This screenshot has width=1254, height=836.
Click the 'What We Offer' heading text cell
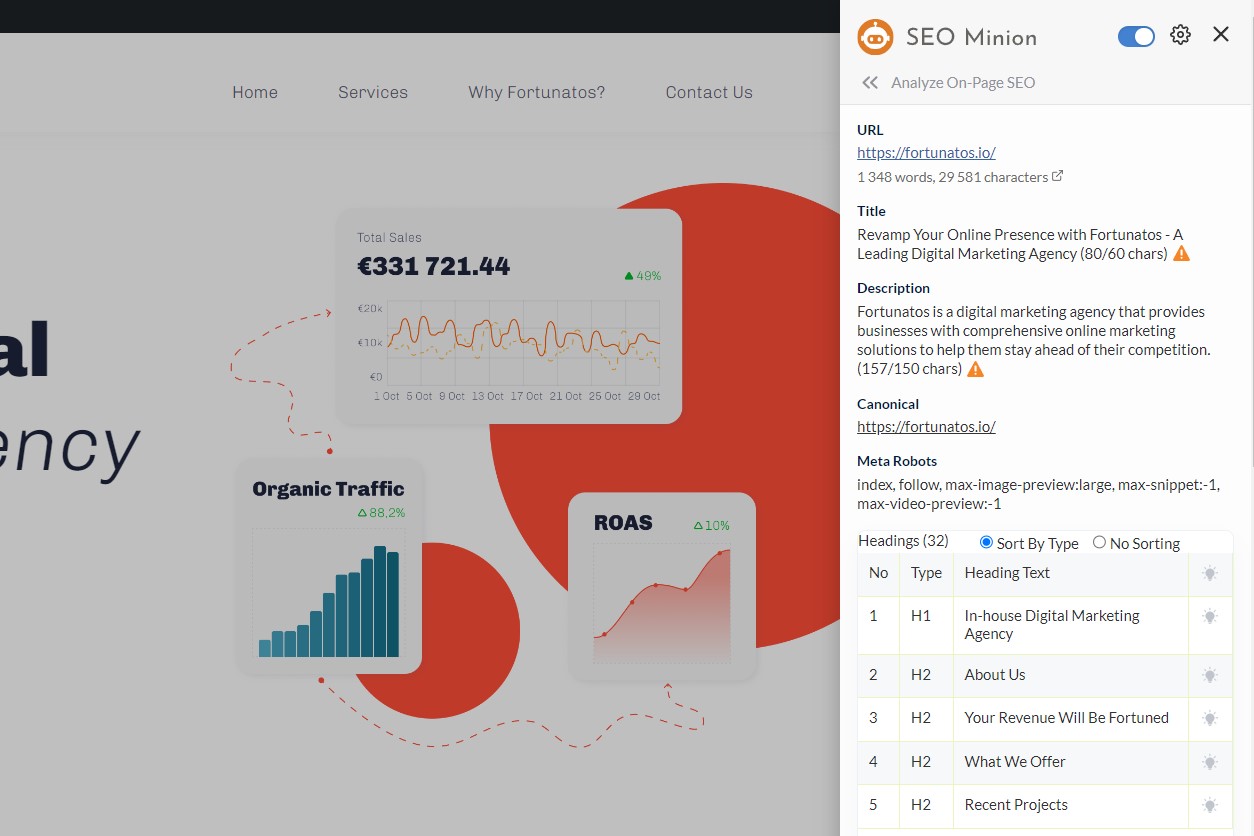(x=1071, y=762)
